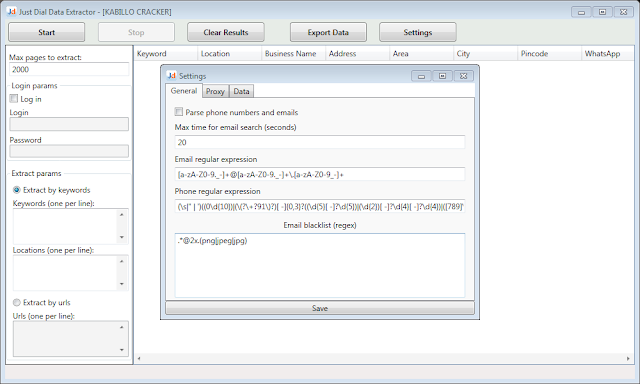
Task: Open Settings from the toolbar
Action: click(x=418, y=32)
